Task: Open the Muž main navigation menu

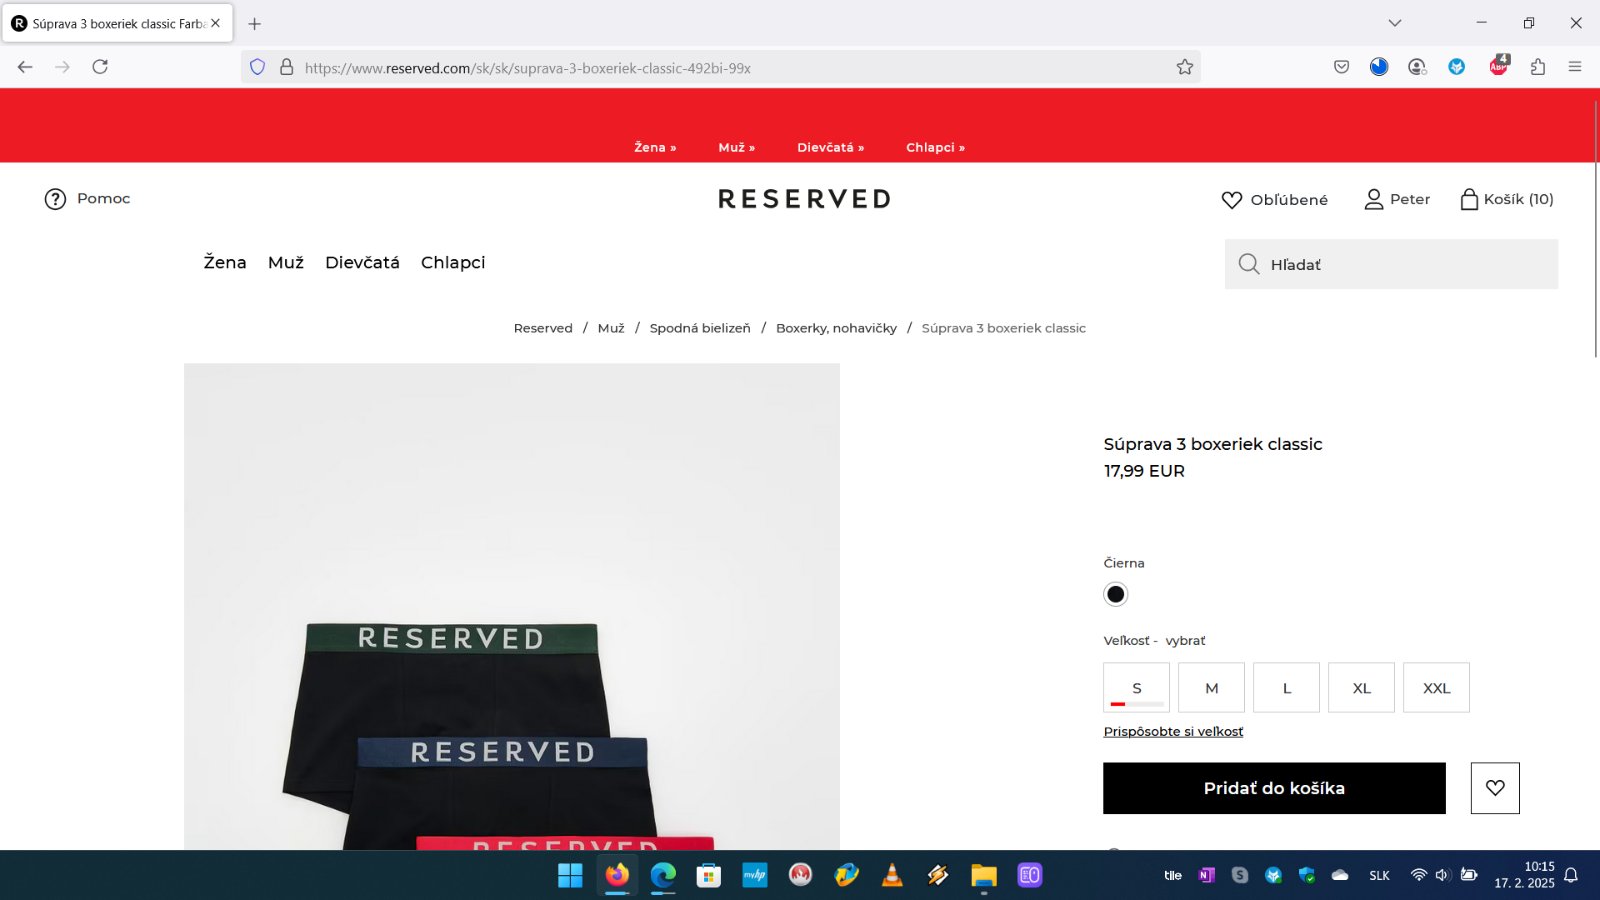Action: click(285, 262)
